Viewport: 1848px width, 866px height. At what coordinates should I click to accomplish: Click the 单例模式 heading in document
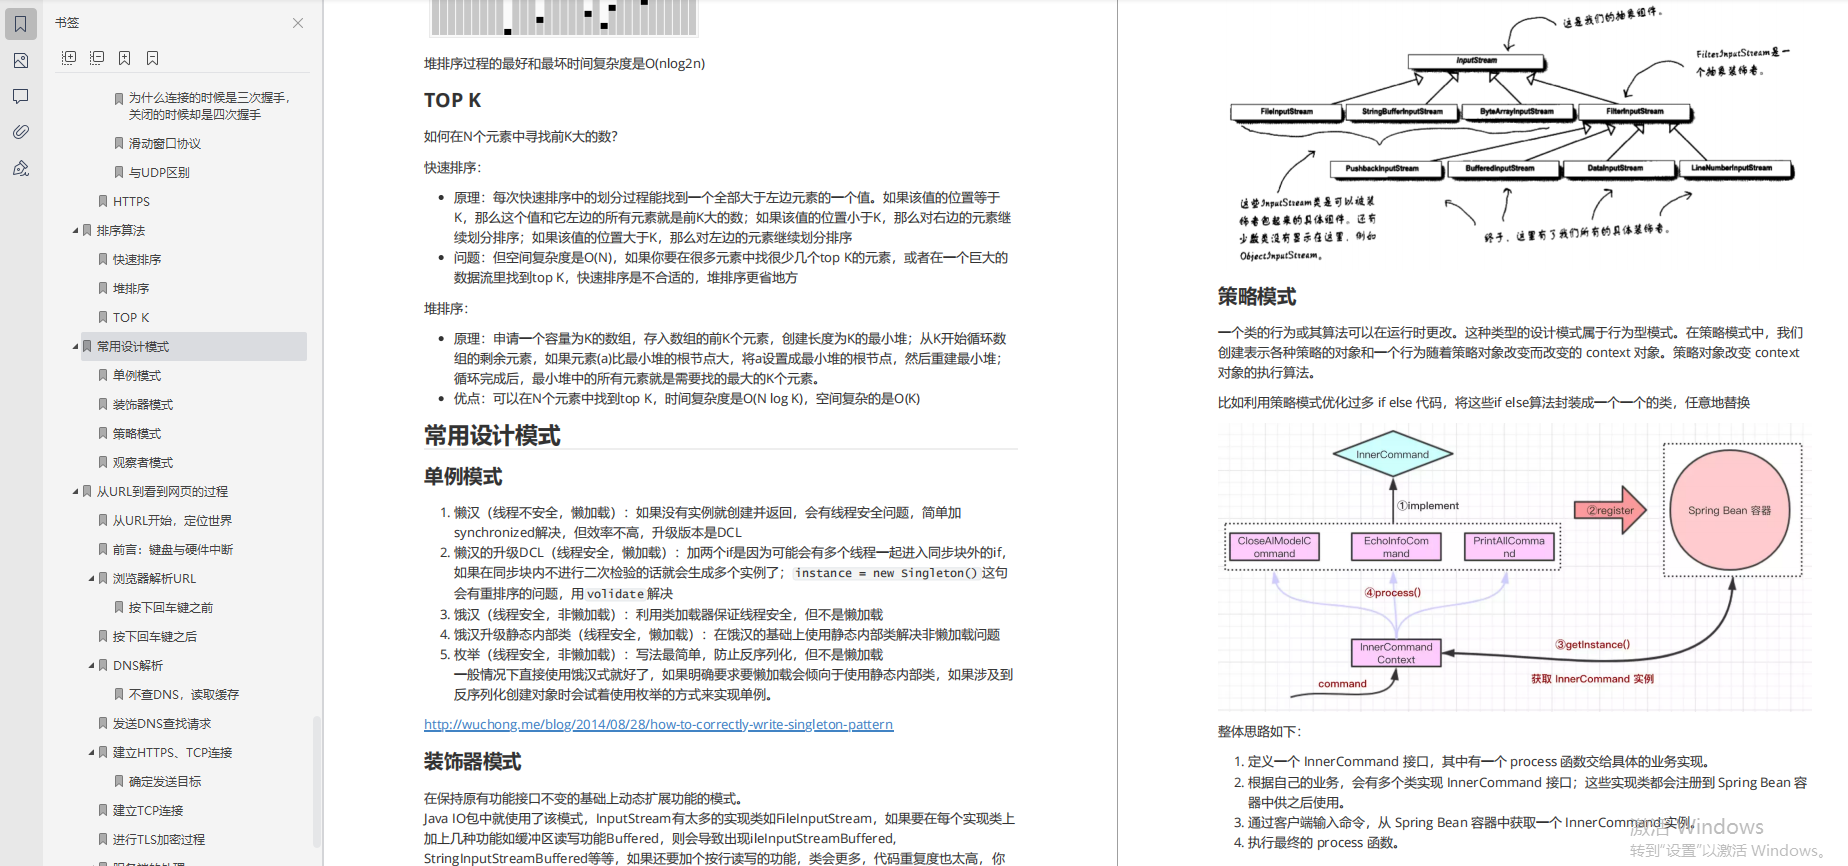(x=463, y=477)
